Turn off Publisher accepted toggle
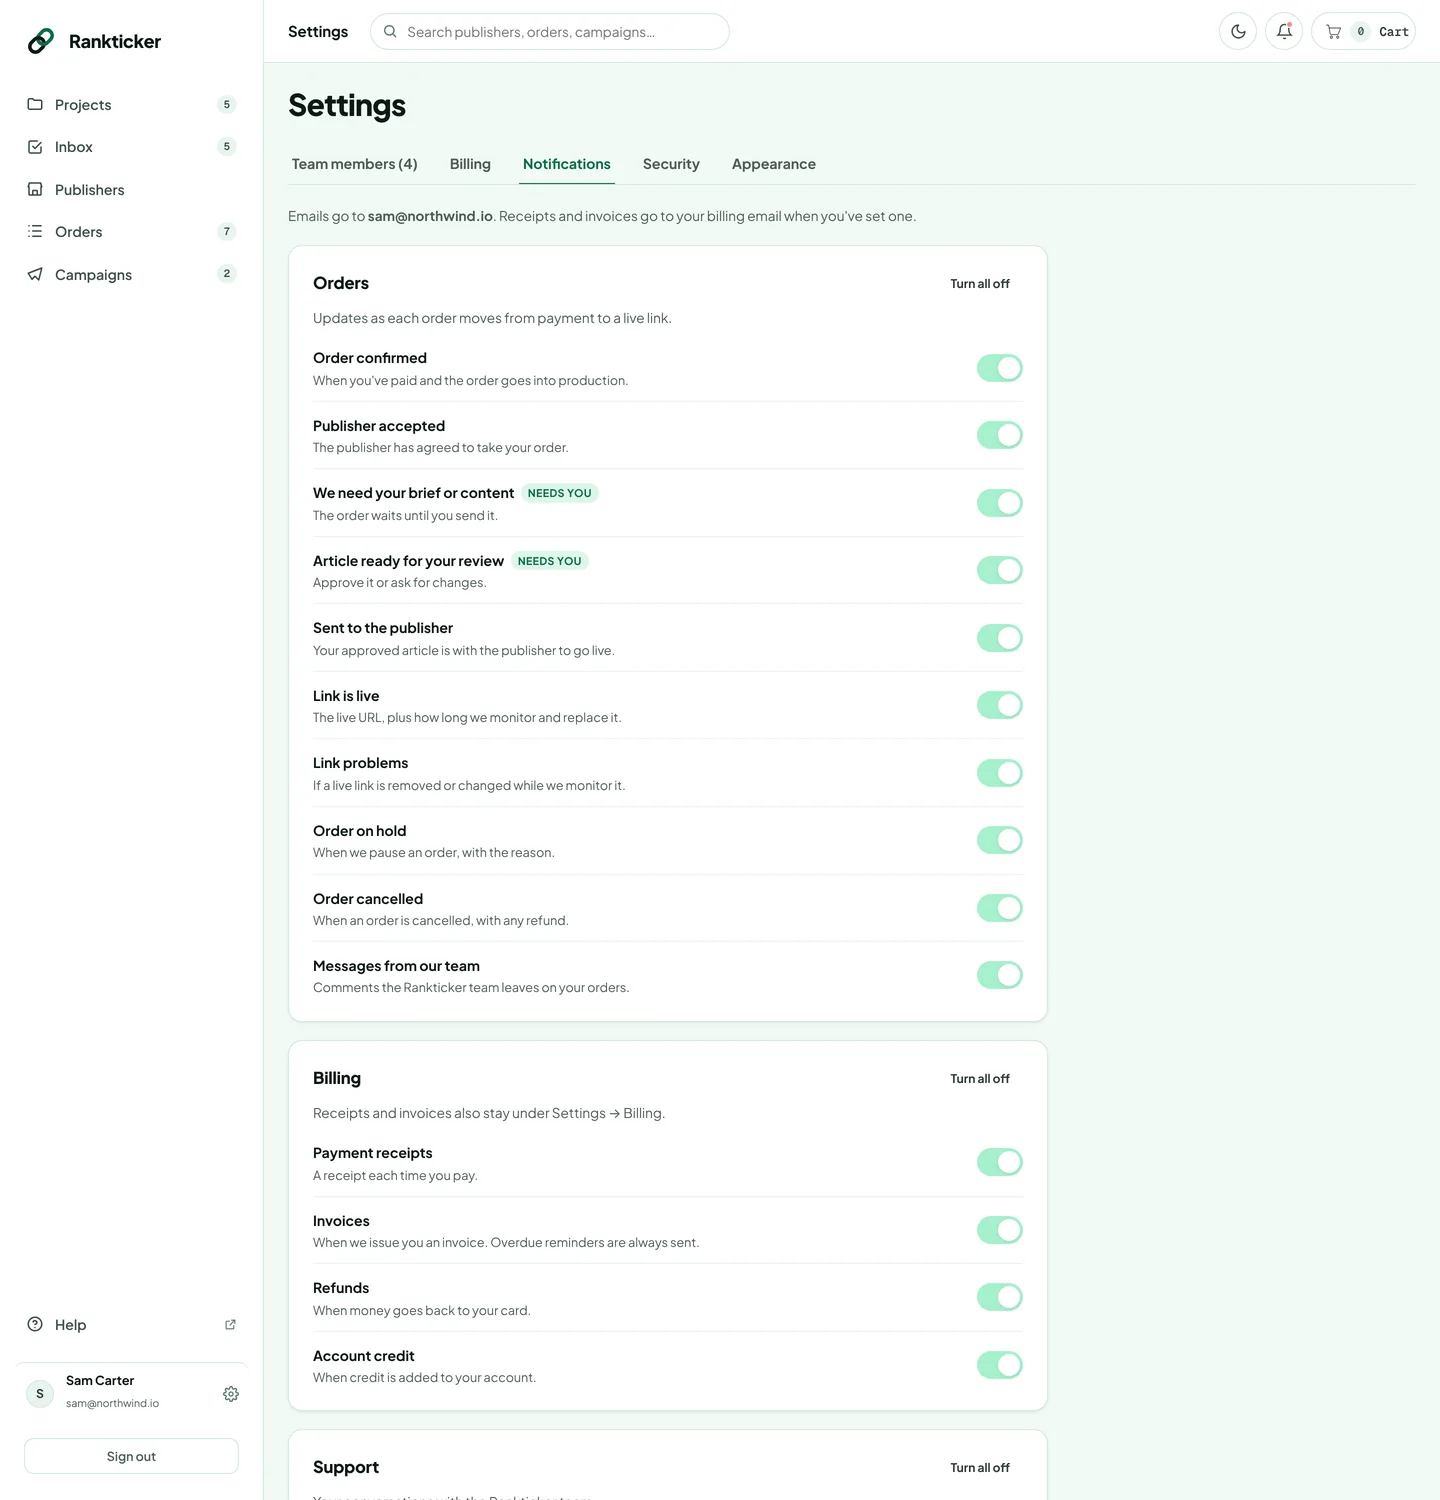The image size is (1440, 1500). 1000,435
